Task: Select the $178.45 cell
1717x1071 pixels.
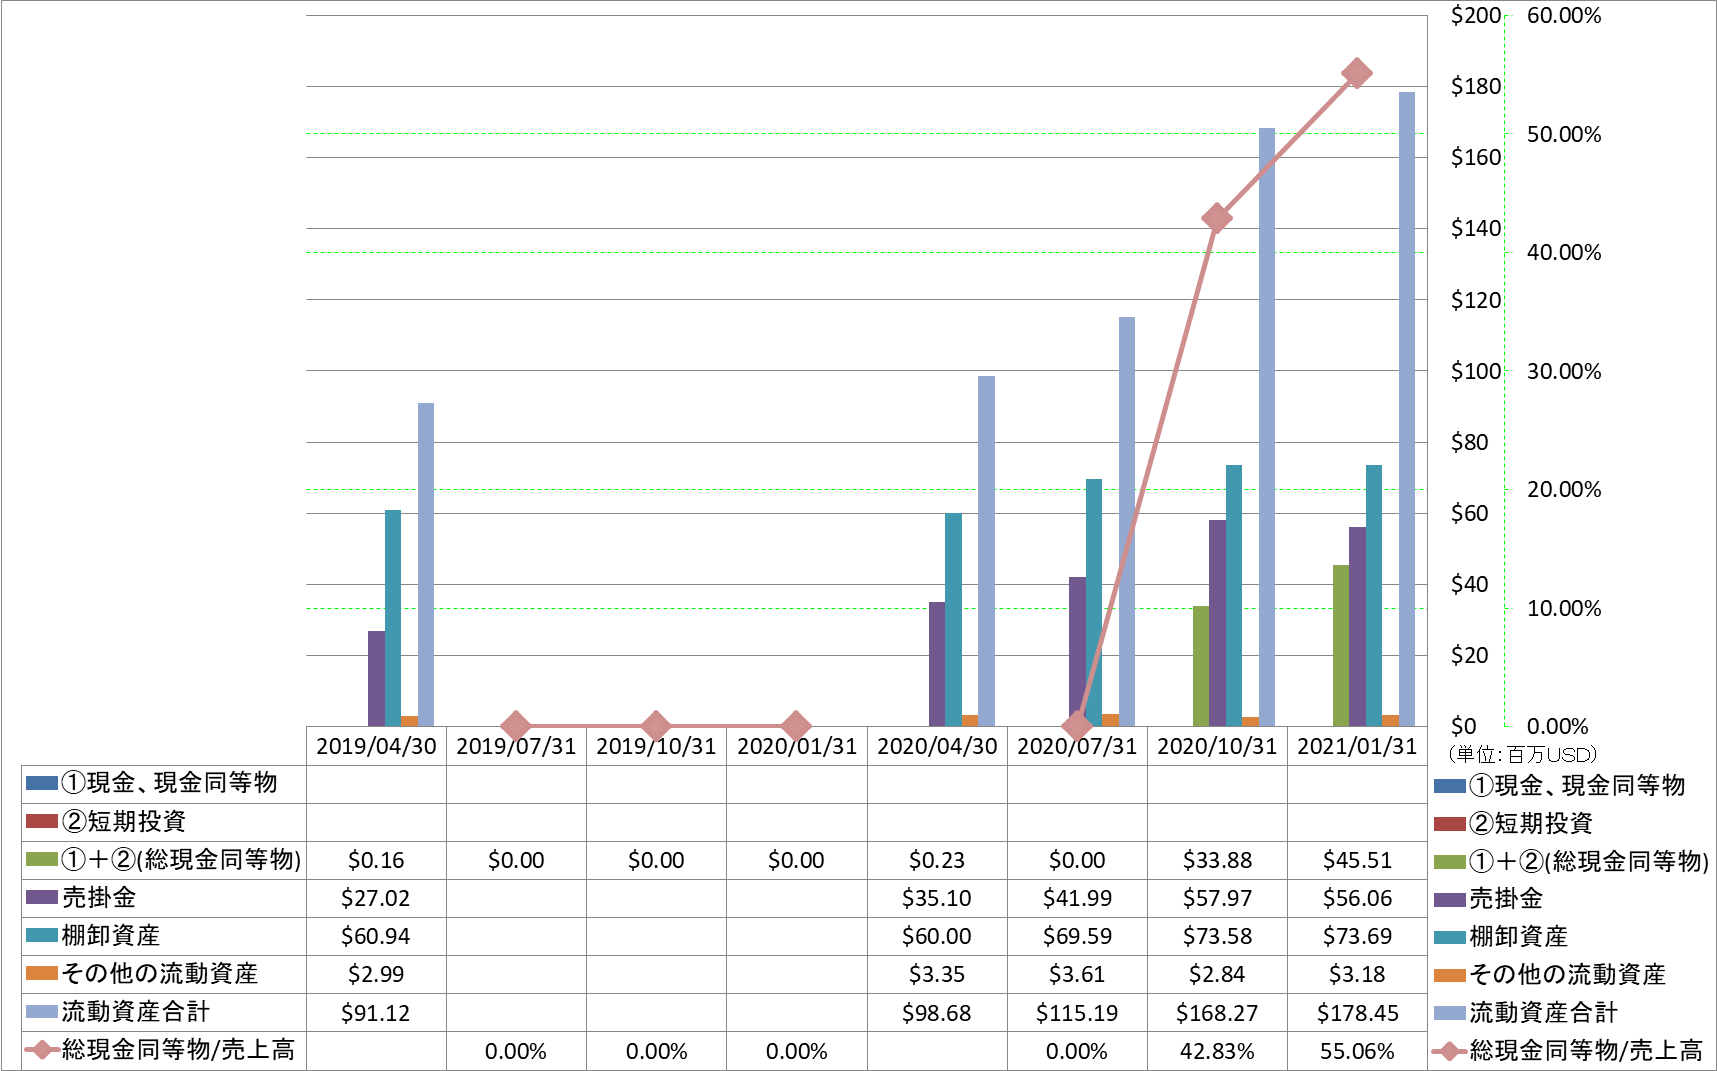Action: coord(1357,1012)
